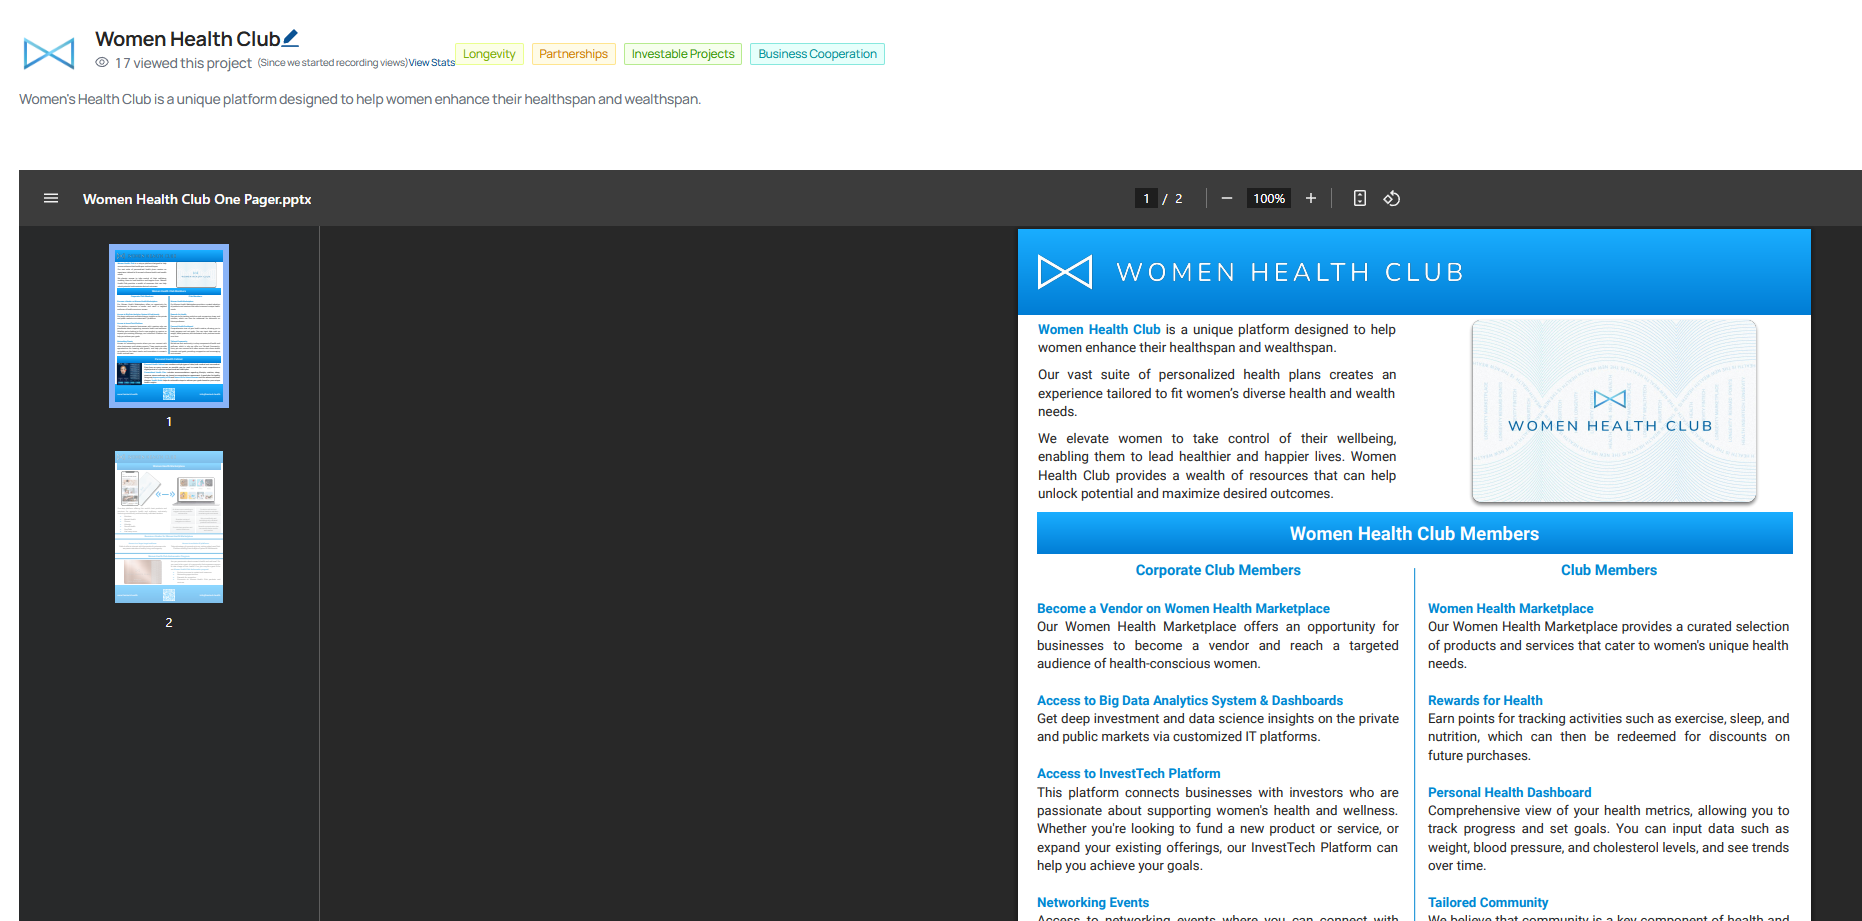Open the View Stats link
This screenshot has height=921, width=1862.
(x=431, y=63)
